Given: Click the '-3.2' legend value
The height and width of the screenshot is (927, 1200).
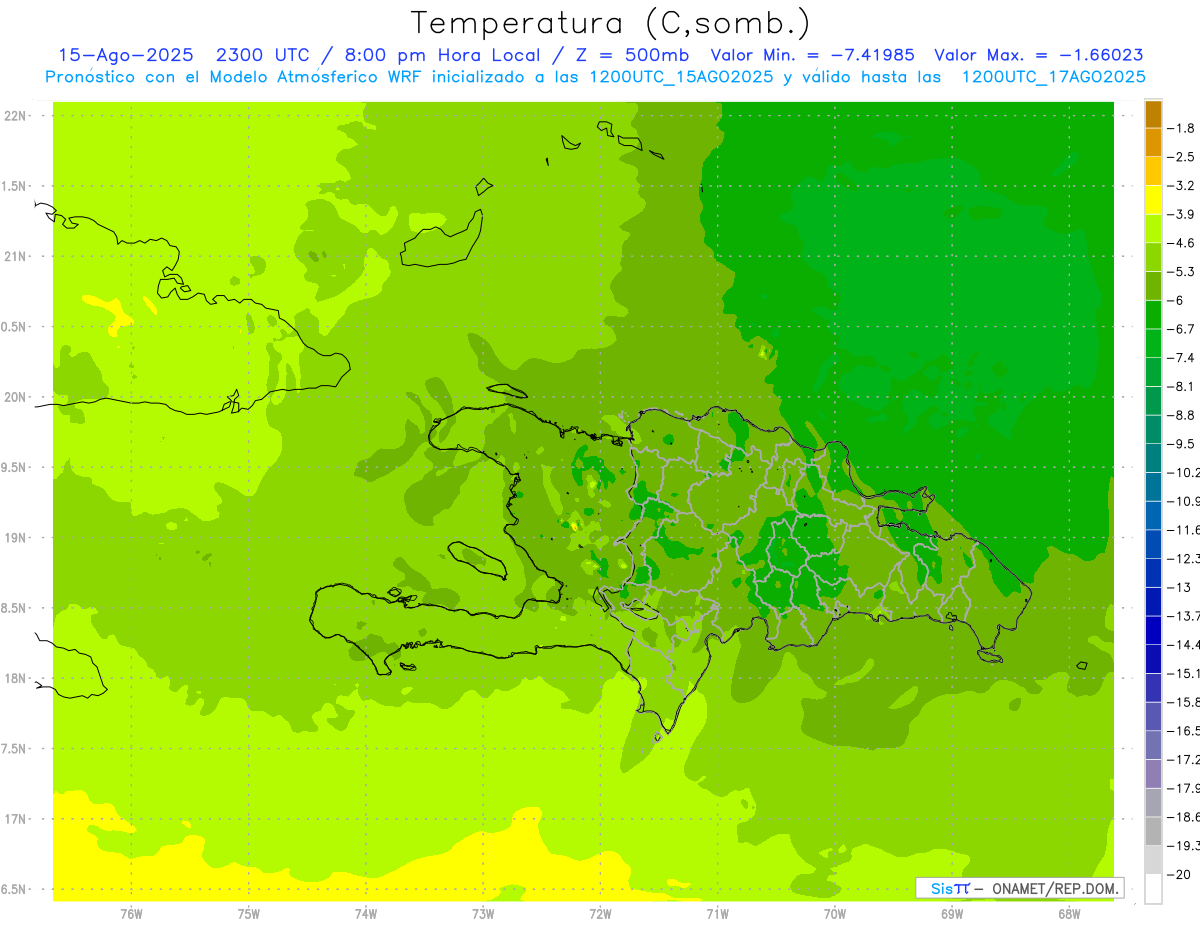Looking at the screenshot, I should tap(1182, 186).
